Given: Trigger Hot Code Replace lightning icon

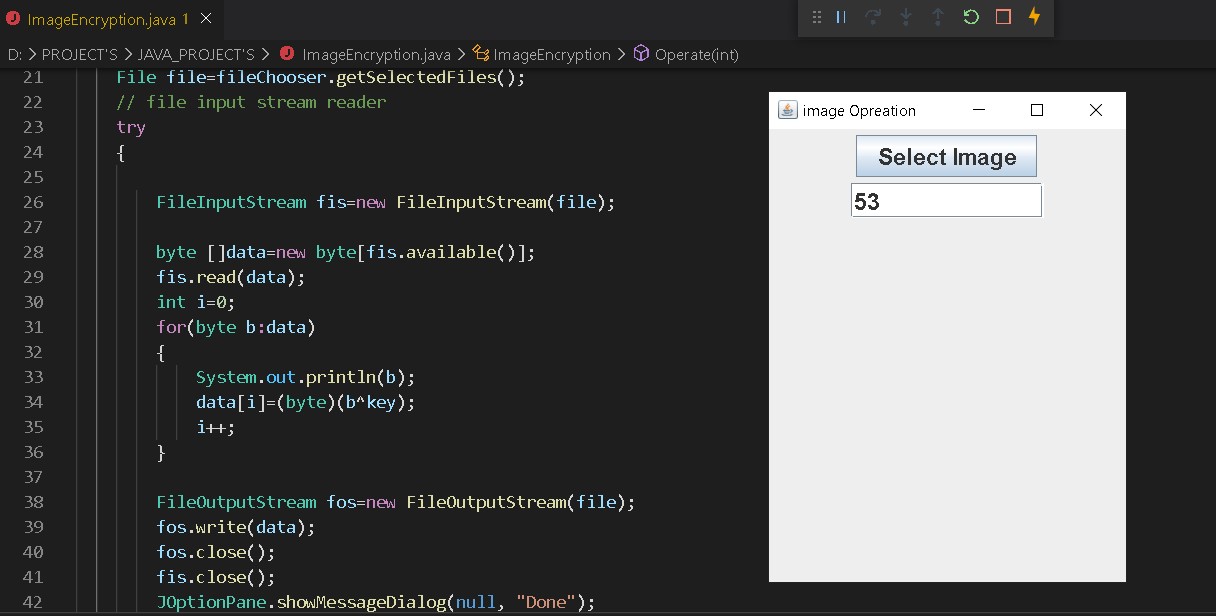Looking at the screenshot, I should (1034, 17).
